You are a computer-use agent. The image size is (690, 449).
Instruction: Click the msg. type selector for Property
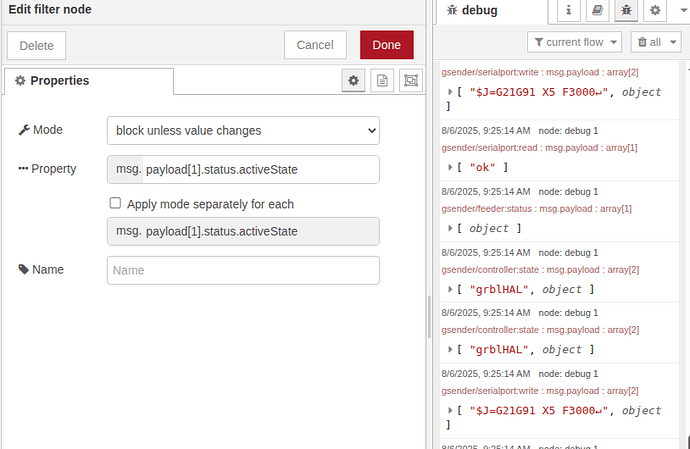[126, 169]
